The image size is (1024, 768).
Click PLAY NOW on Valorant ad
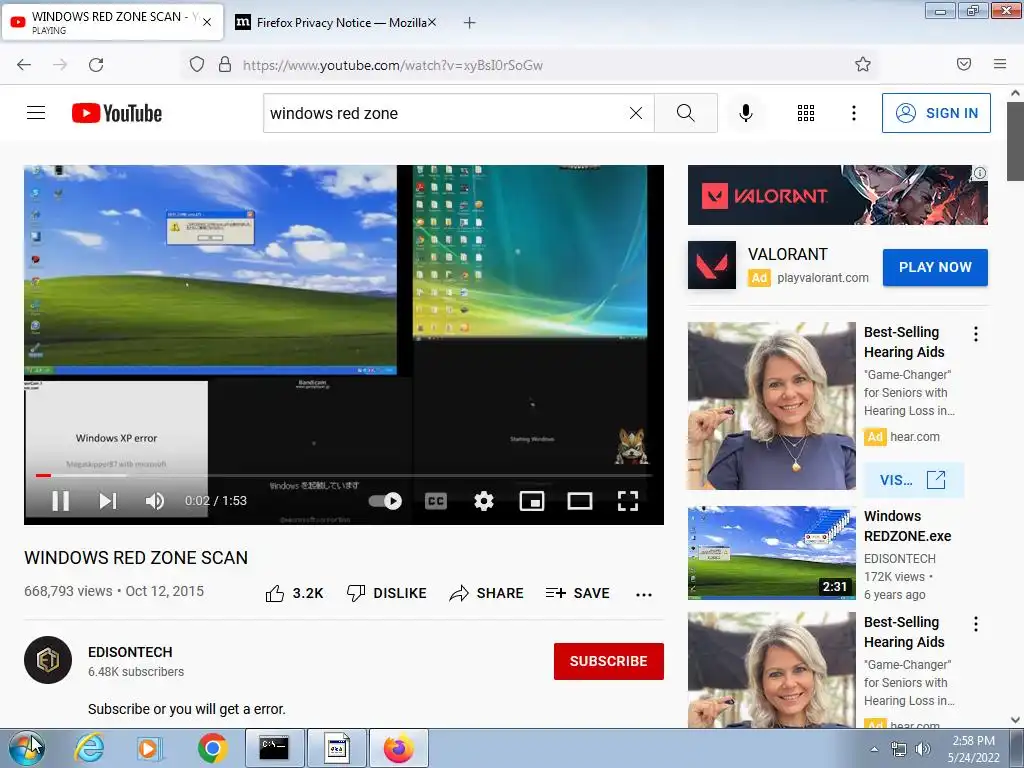(x=935, y=267)
